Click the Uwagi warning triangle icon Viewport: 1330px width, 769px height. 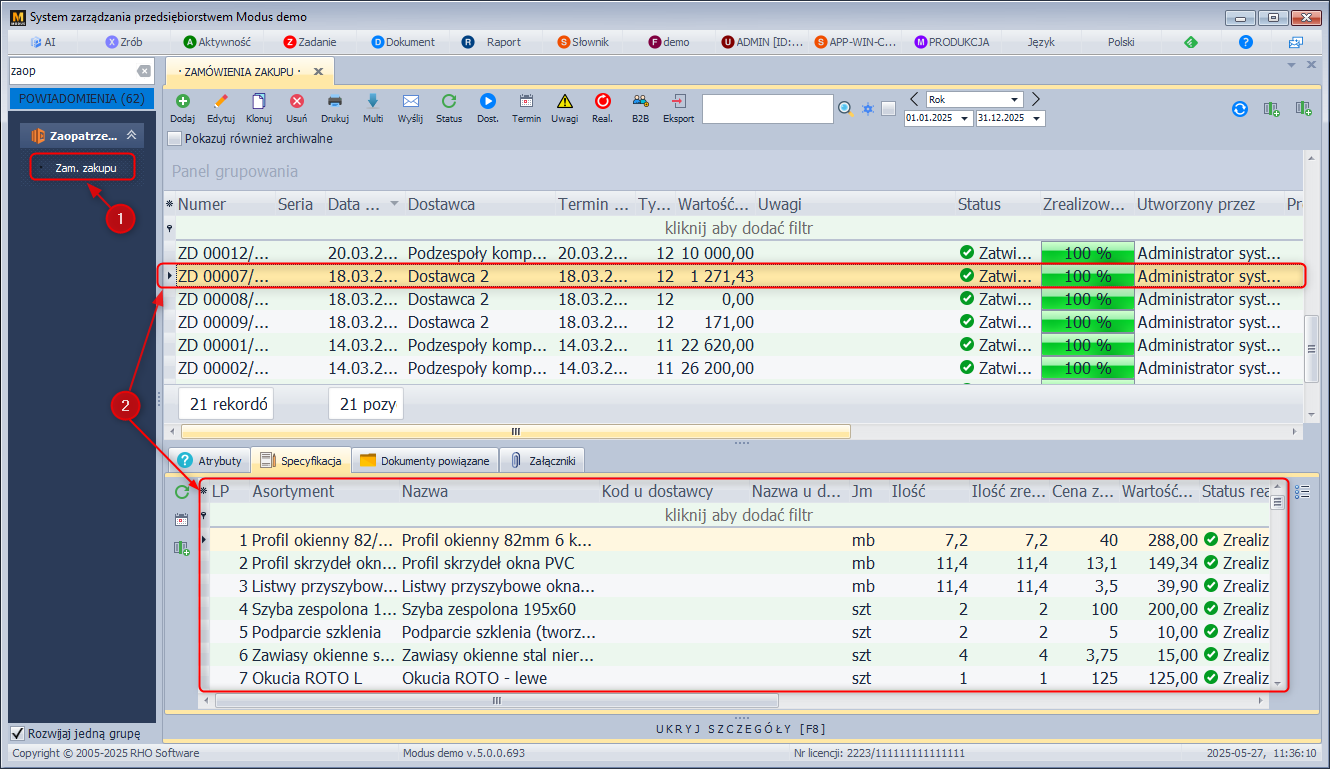point(564,101)
